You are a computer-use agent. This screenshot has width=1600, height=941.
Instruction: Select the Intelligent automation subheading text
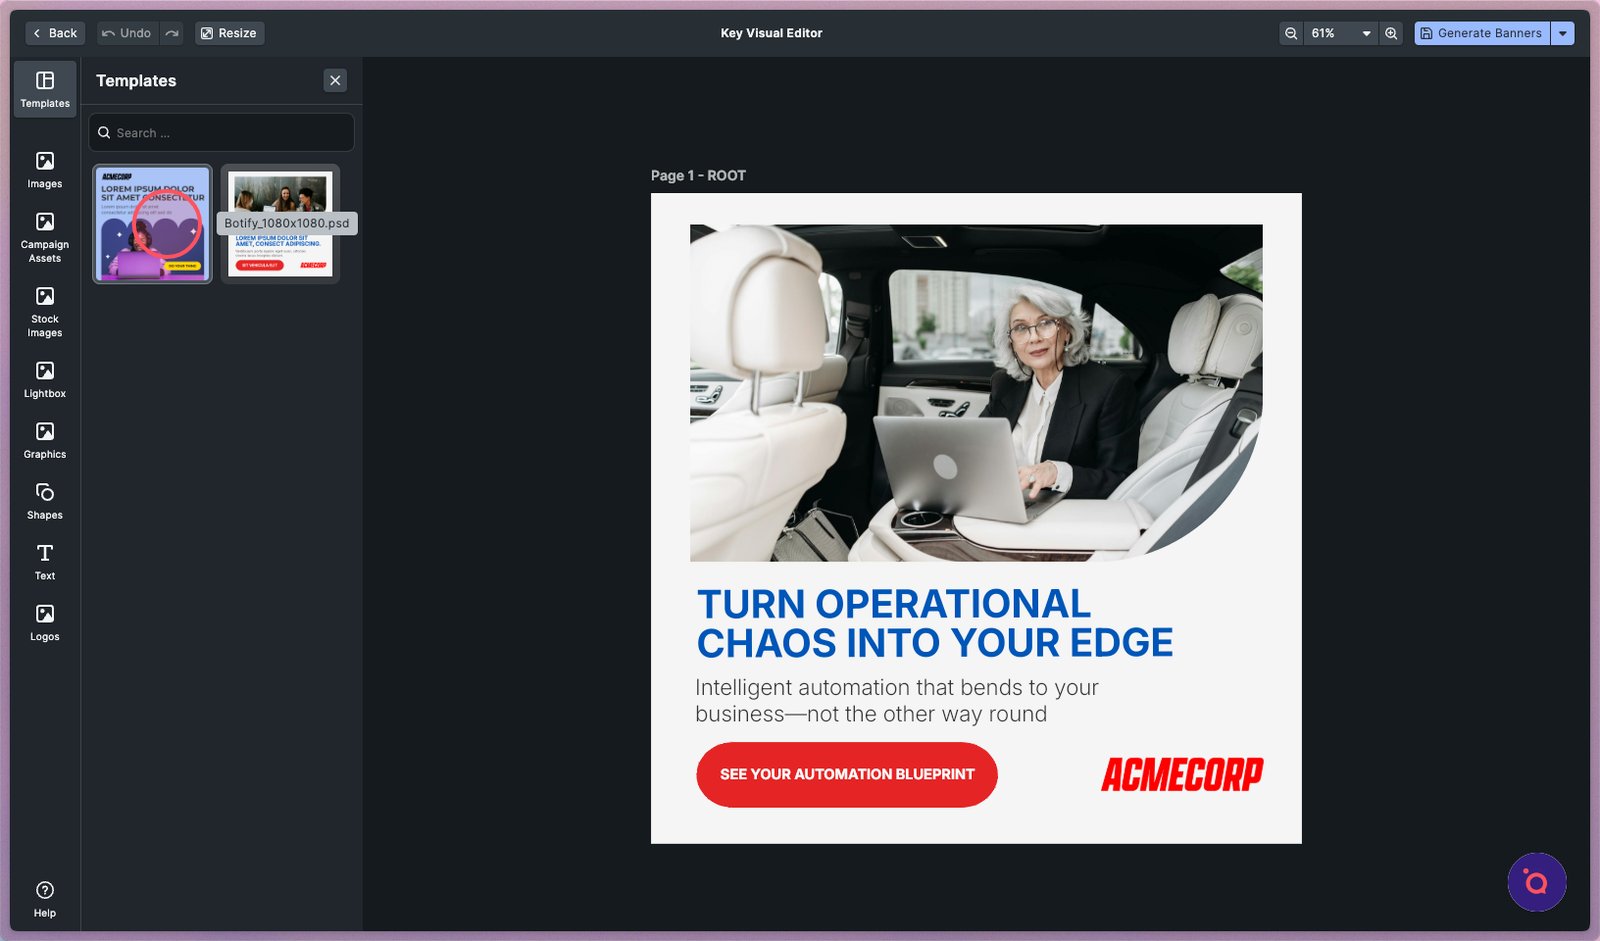tap(897, 701)
